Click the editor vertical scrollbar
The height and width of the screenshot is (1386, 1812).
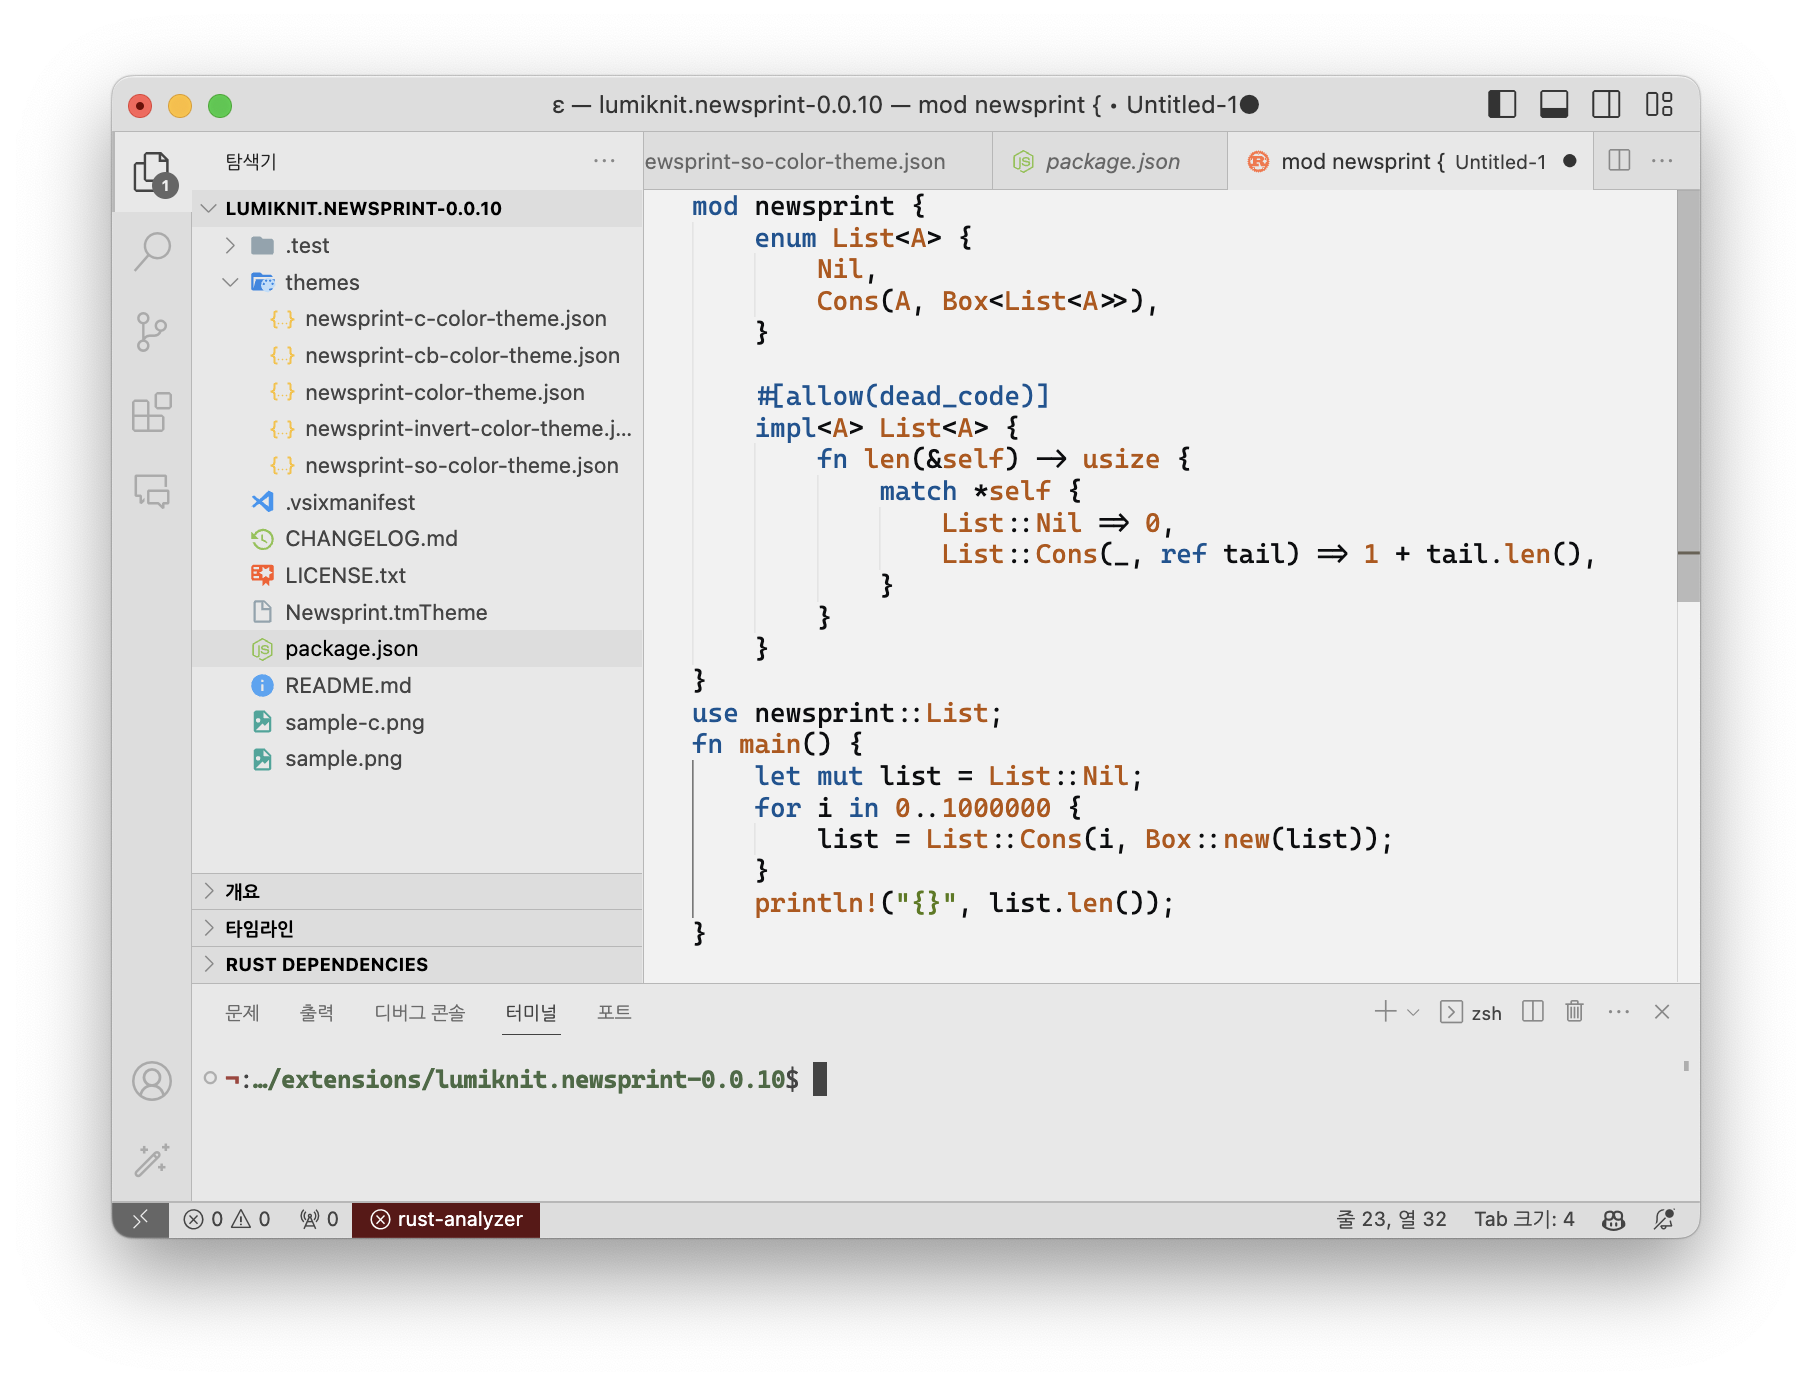click(1688, 396)
